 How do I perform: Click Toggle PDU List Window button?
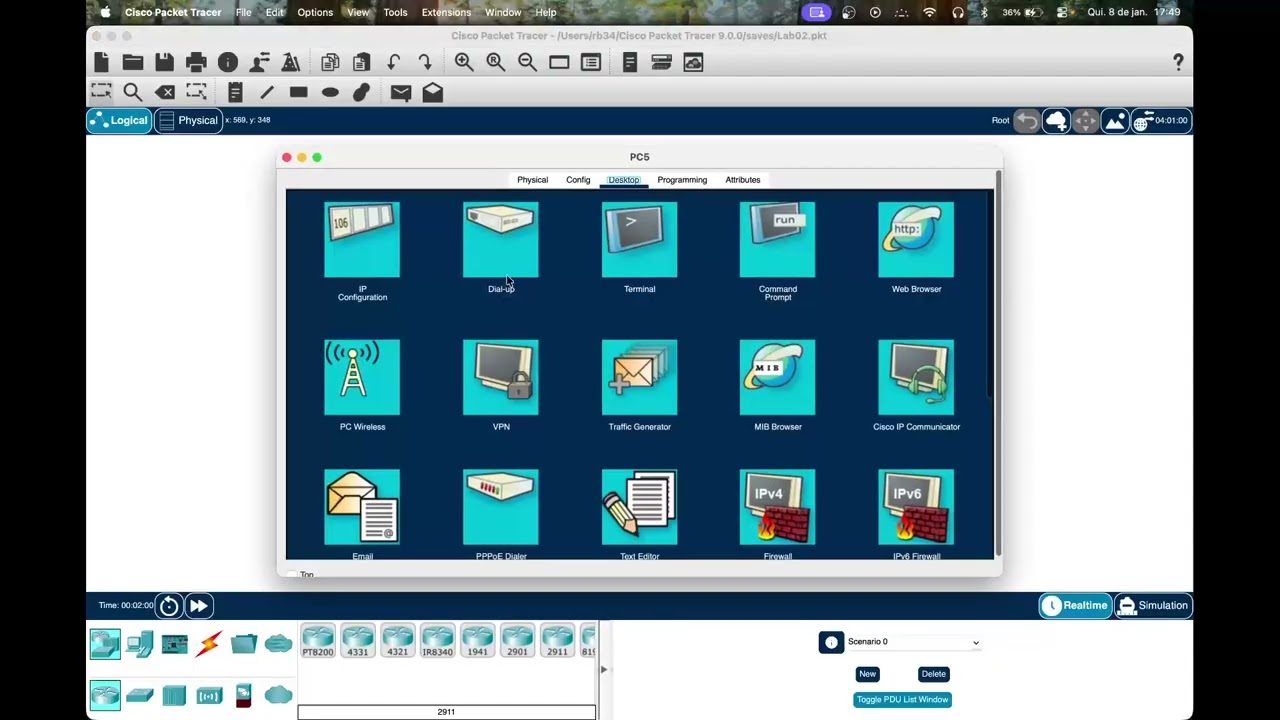[x=902, y=700]
